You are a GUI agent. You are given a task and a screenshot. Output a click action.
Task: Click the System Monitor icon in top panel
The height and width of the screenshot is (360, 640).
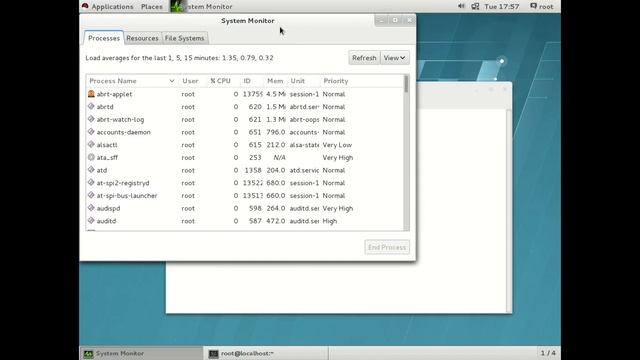click(177, 6)
